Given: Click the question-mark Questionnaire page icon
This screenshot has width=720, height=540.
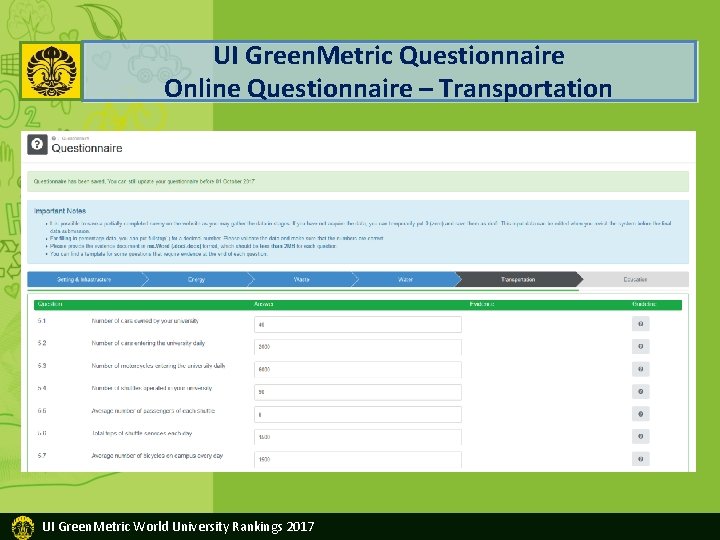Looking at the screenshot, I should [x=37, y=145].
